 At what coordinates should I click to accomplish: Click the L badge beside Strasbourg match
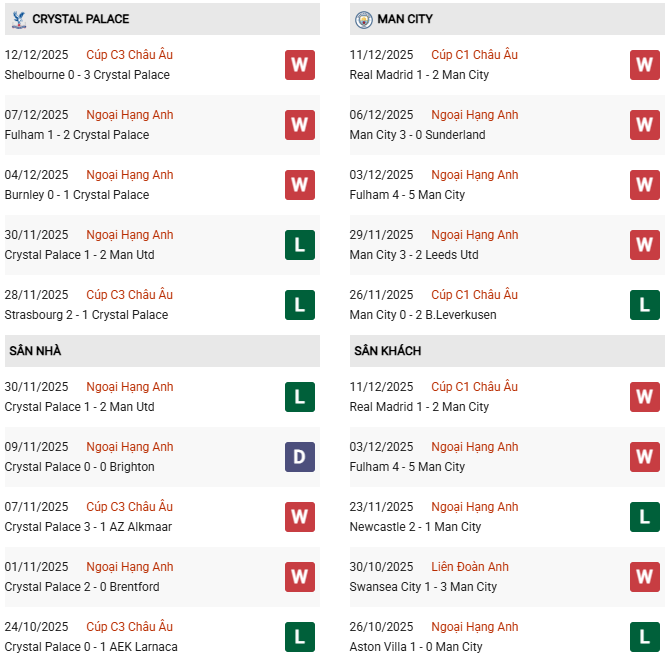pos(299,305)
